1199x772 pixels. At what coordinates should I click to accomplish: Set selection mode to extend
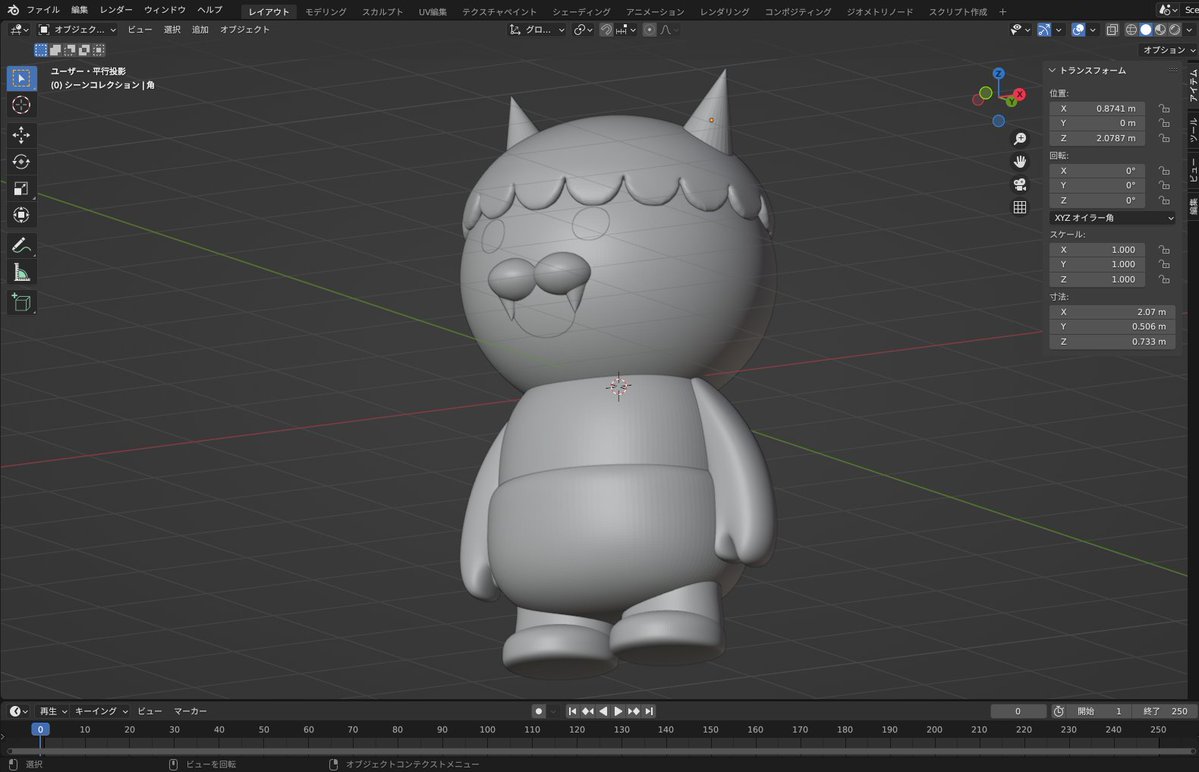[x=56, y=50]
